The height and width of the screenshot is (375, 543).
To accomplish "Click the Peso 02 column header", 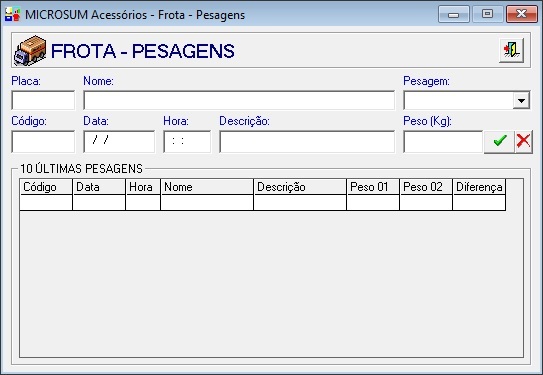I will tap(426, 187).
